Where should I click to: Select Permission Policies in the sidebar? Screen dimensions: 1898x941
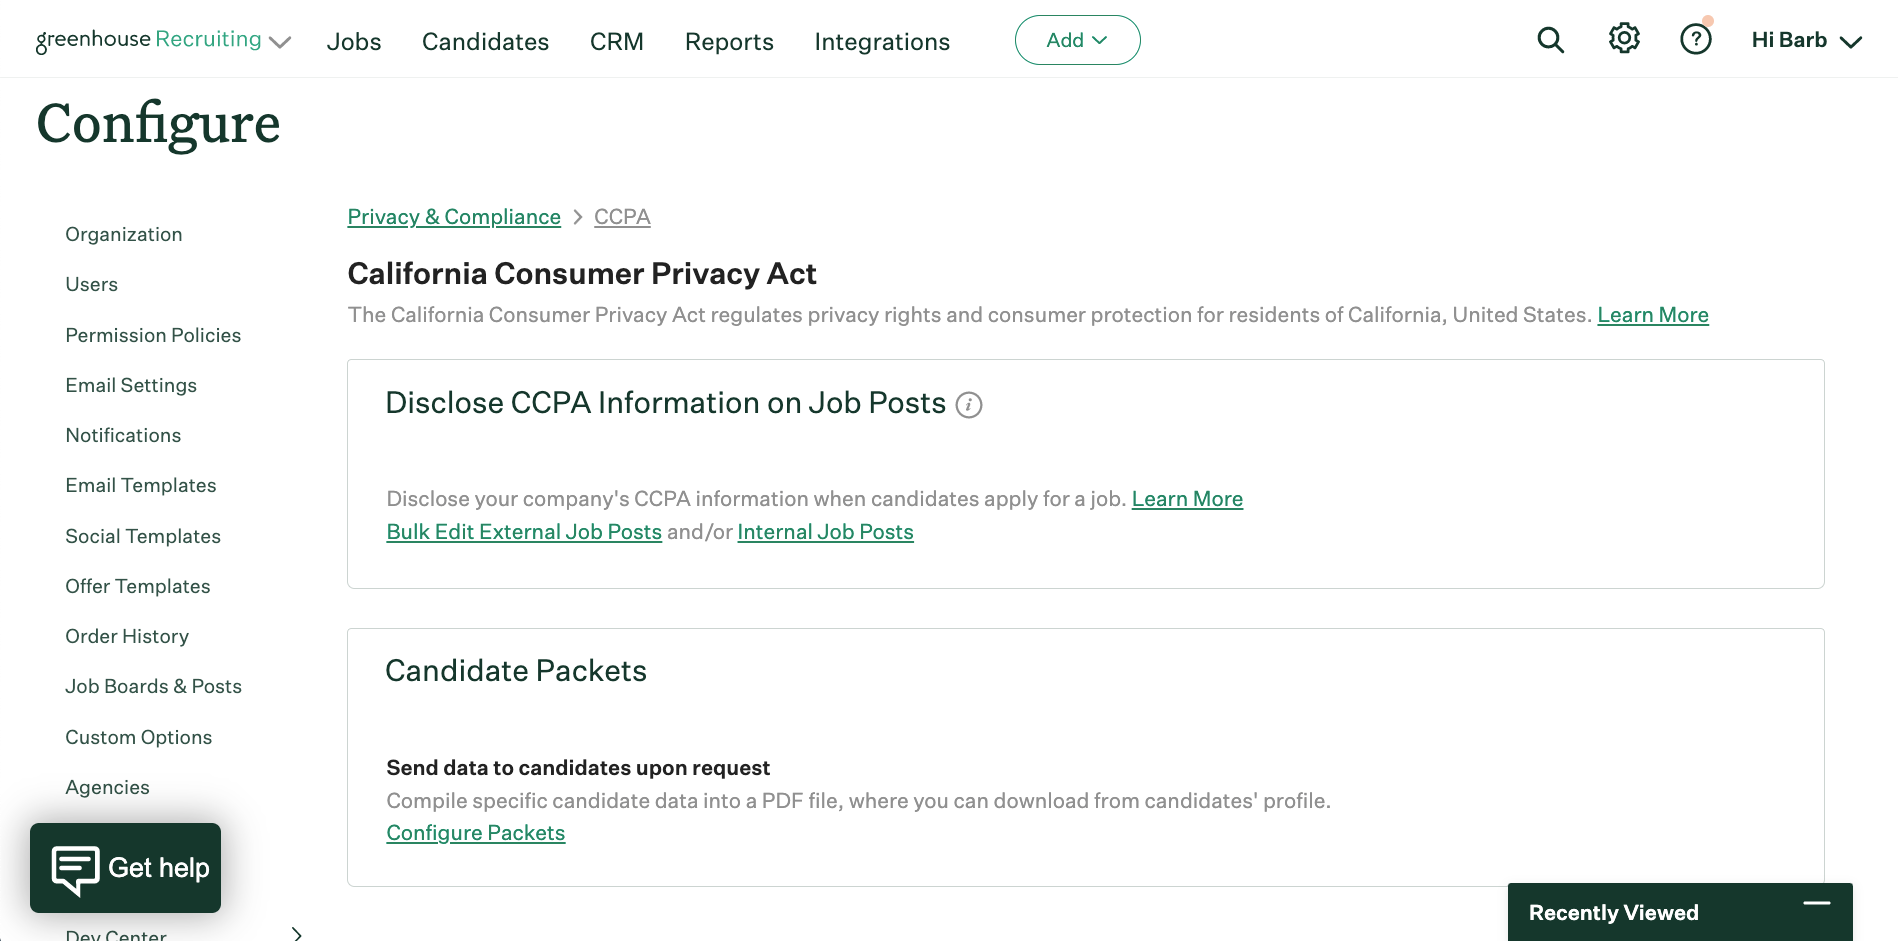153,335
